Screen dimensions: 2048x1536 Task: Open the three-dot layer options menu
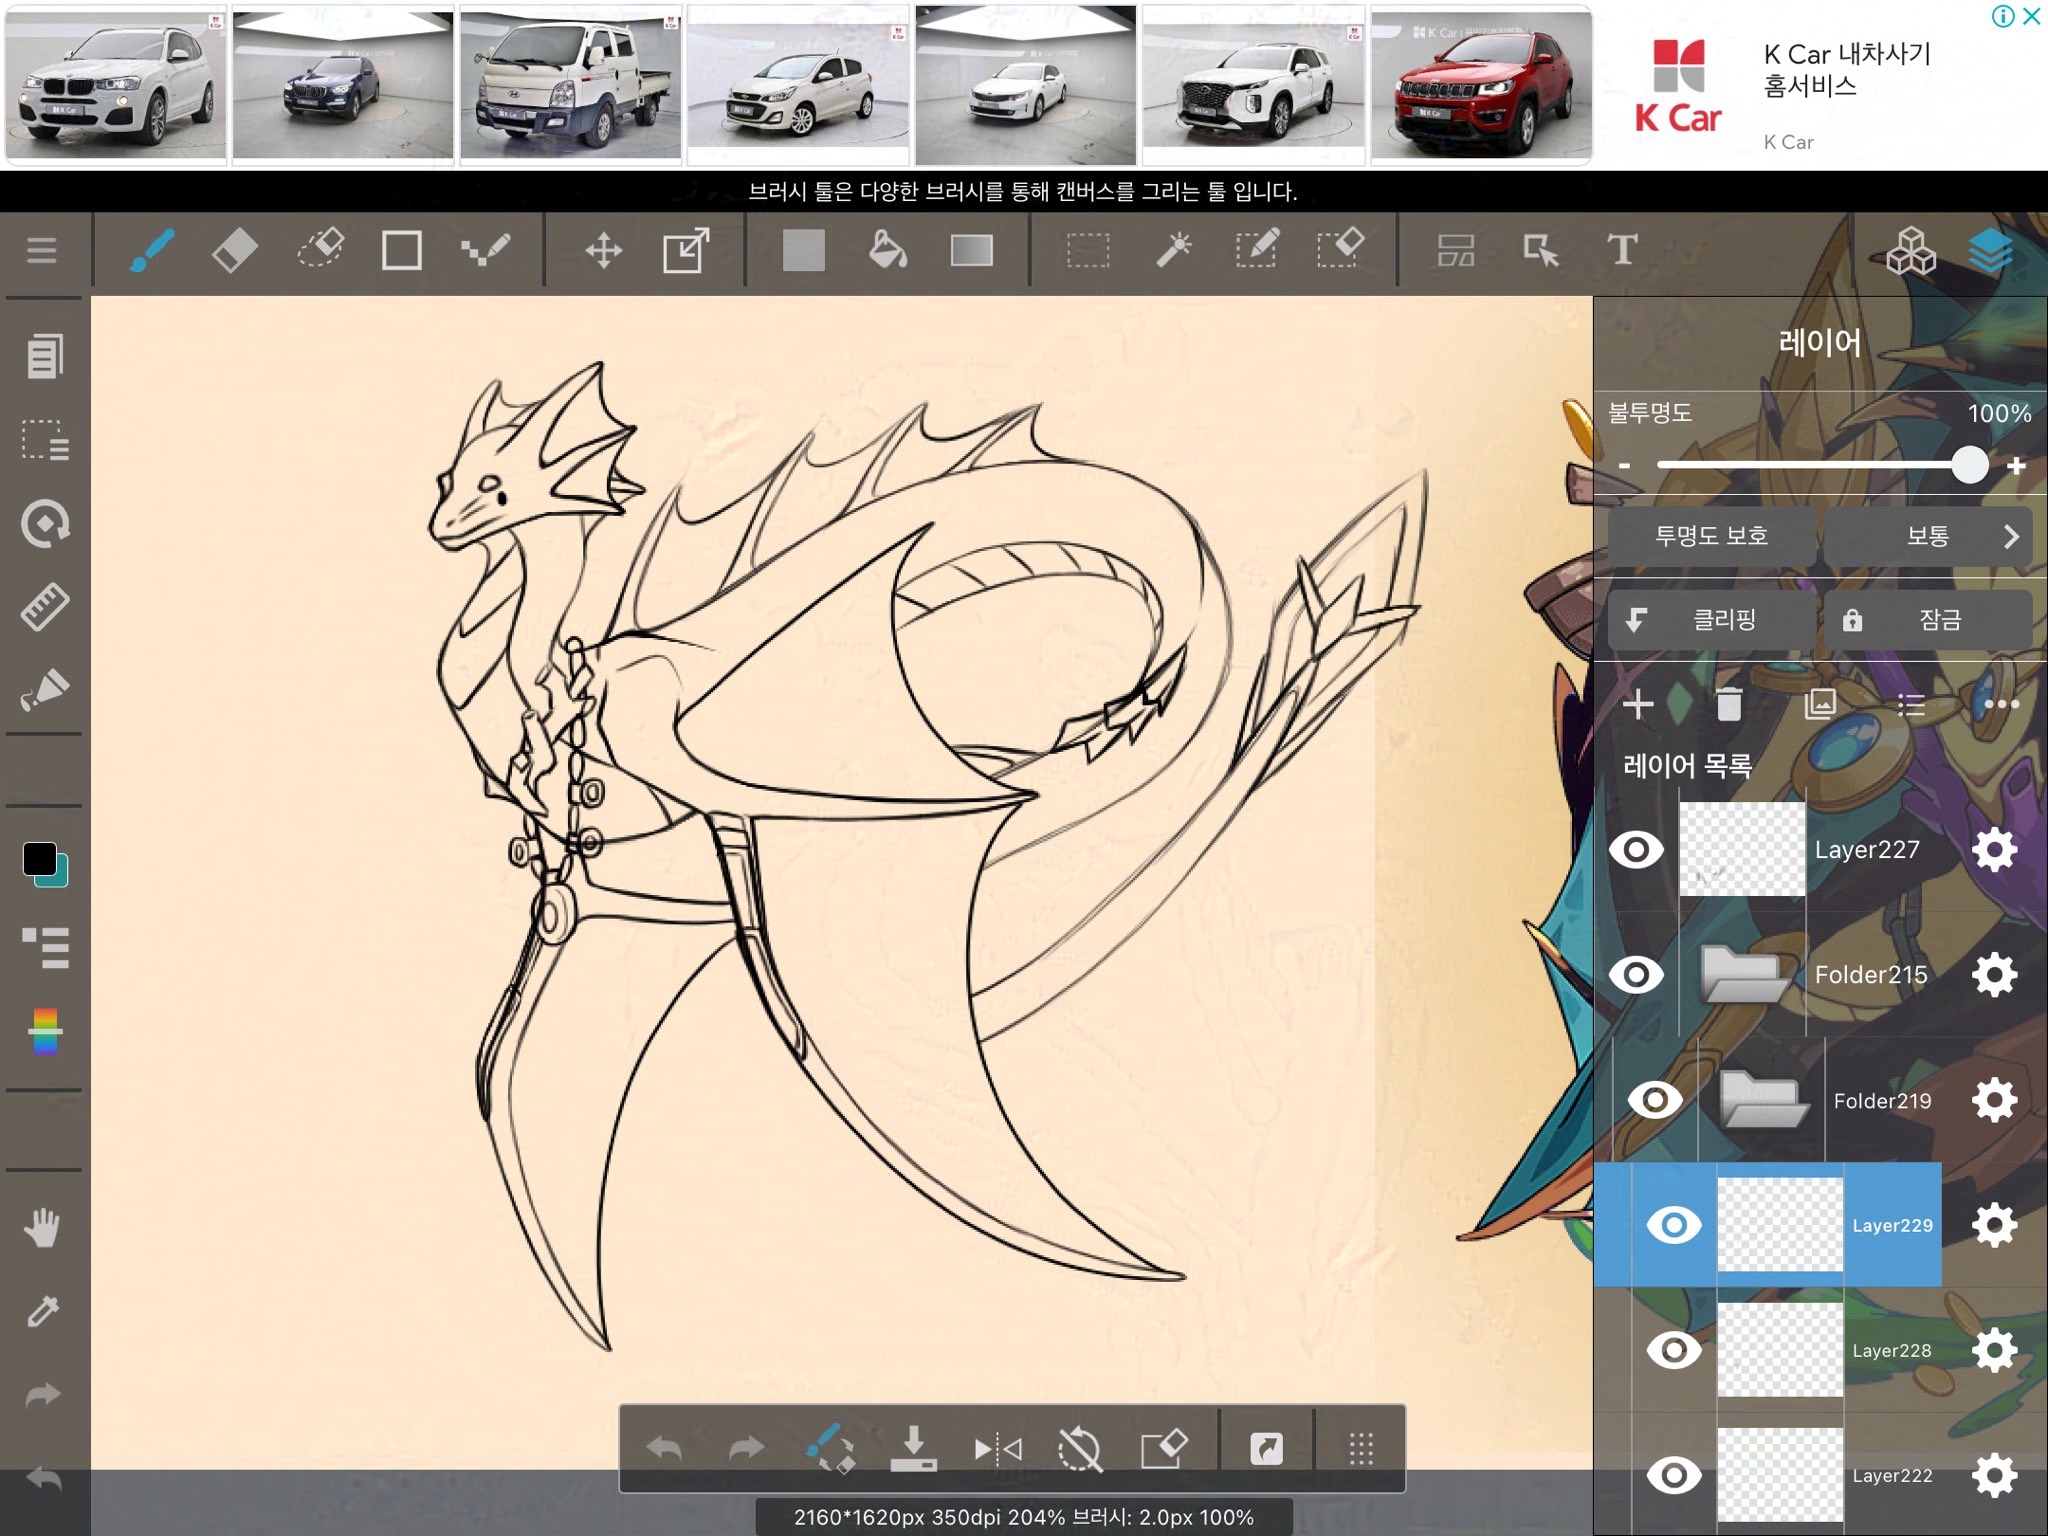[2001, 705]
